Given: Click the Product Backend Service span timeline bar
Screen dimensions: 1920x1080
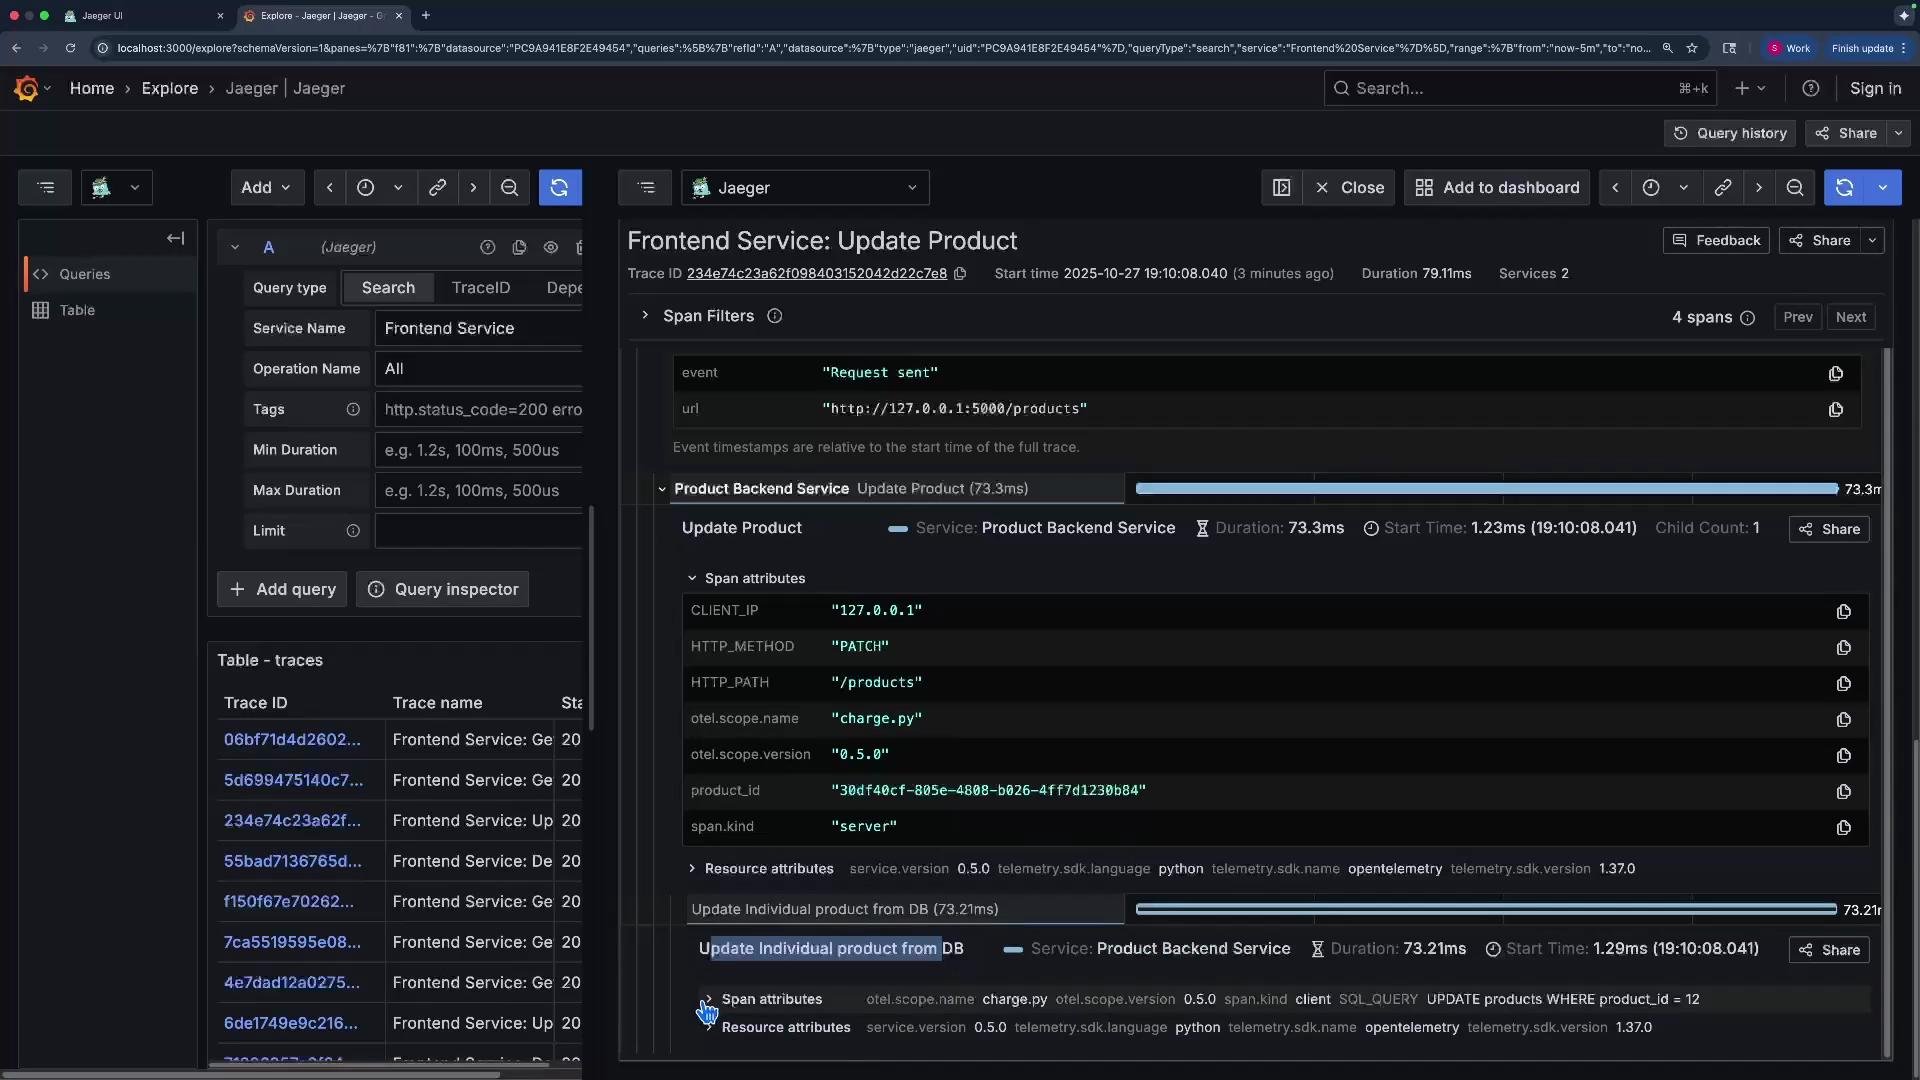Looking at the screenshot, I should 1487,489.
